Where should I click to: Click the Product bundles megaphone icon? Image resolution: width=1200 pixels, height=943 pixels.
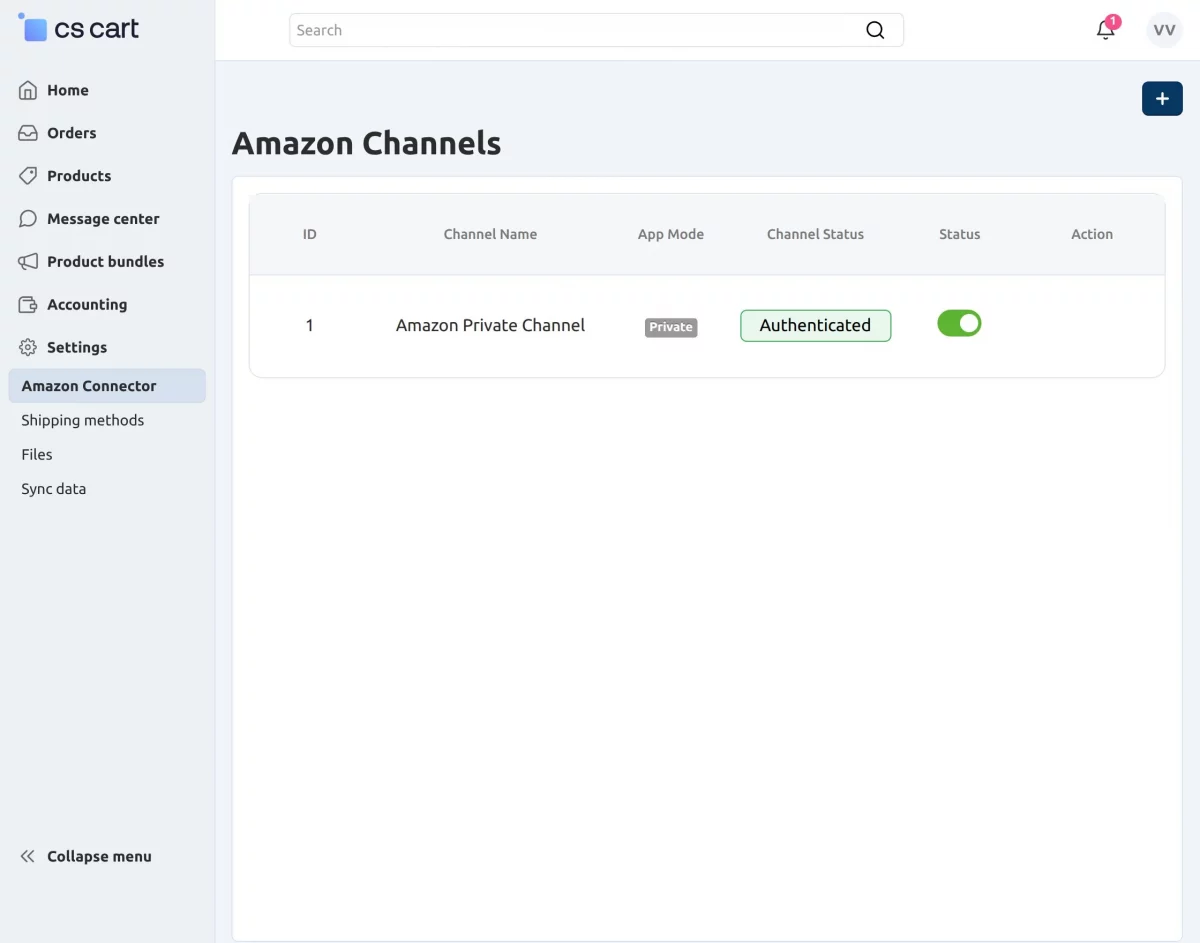[x=28, y=262]
